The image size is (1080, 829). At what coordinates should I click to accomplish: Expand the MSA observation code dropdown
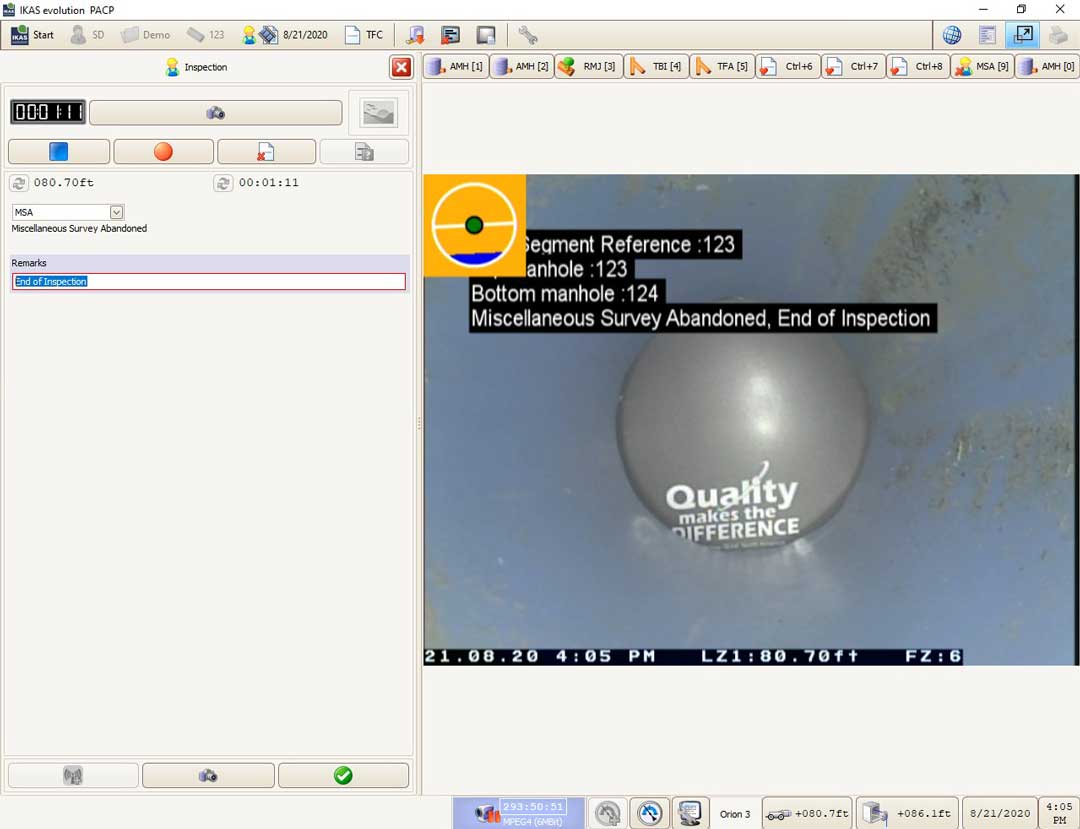[x=117, y=212]
